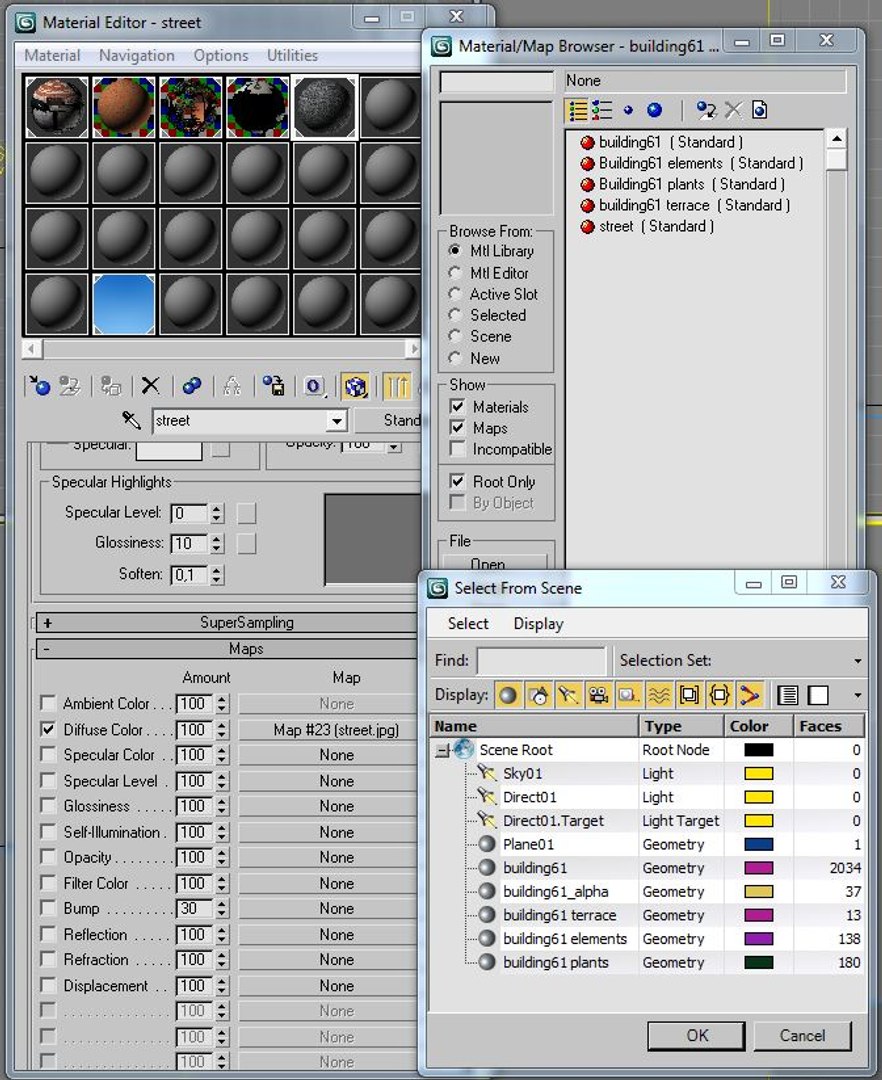
Task: Toggle Display XRefs filter icon
Action: coord(719,696)
